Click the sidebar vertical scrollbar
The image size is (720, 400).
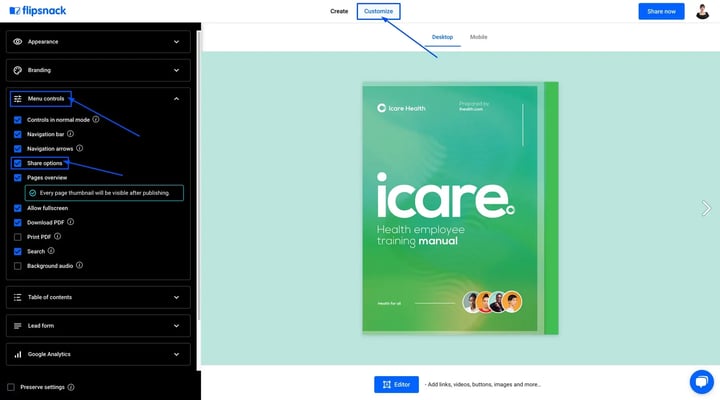[x=198, y=175]
